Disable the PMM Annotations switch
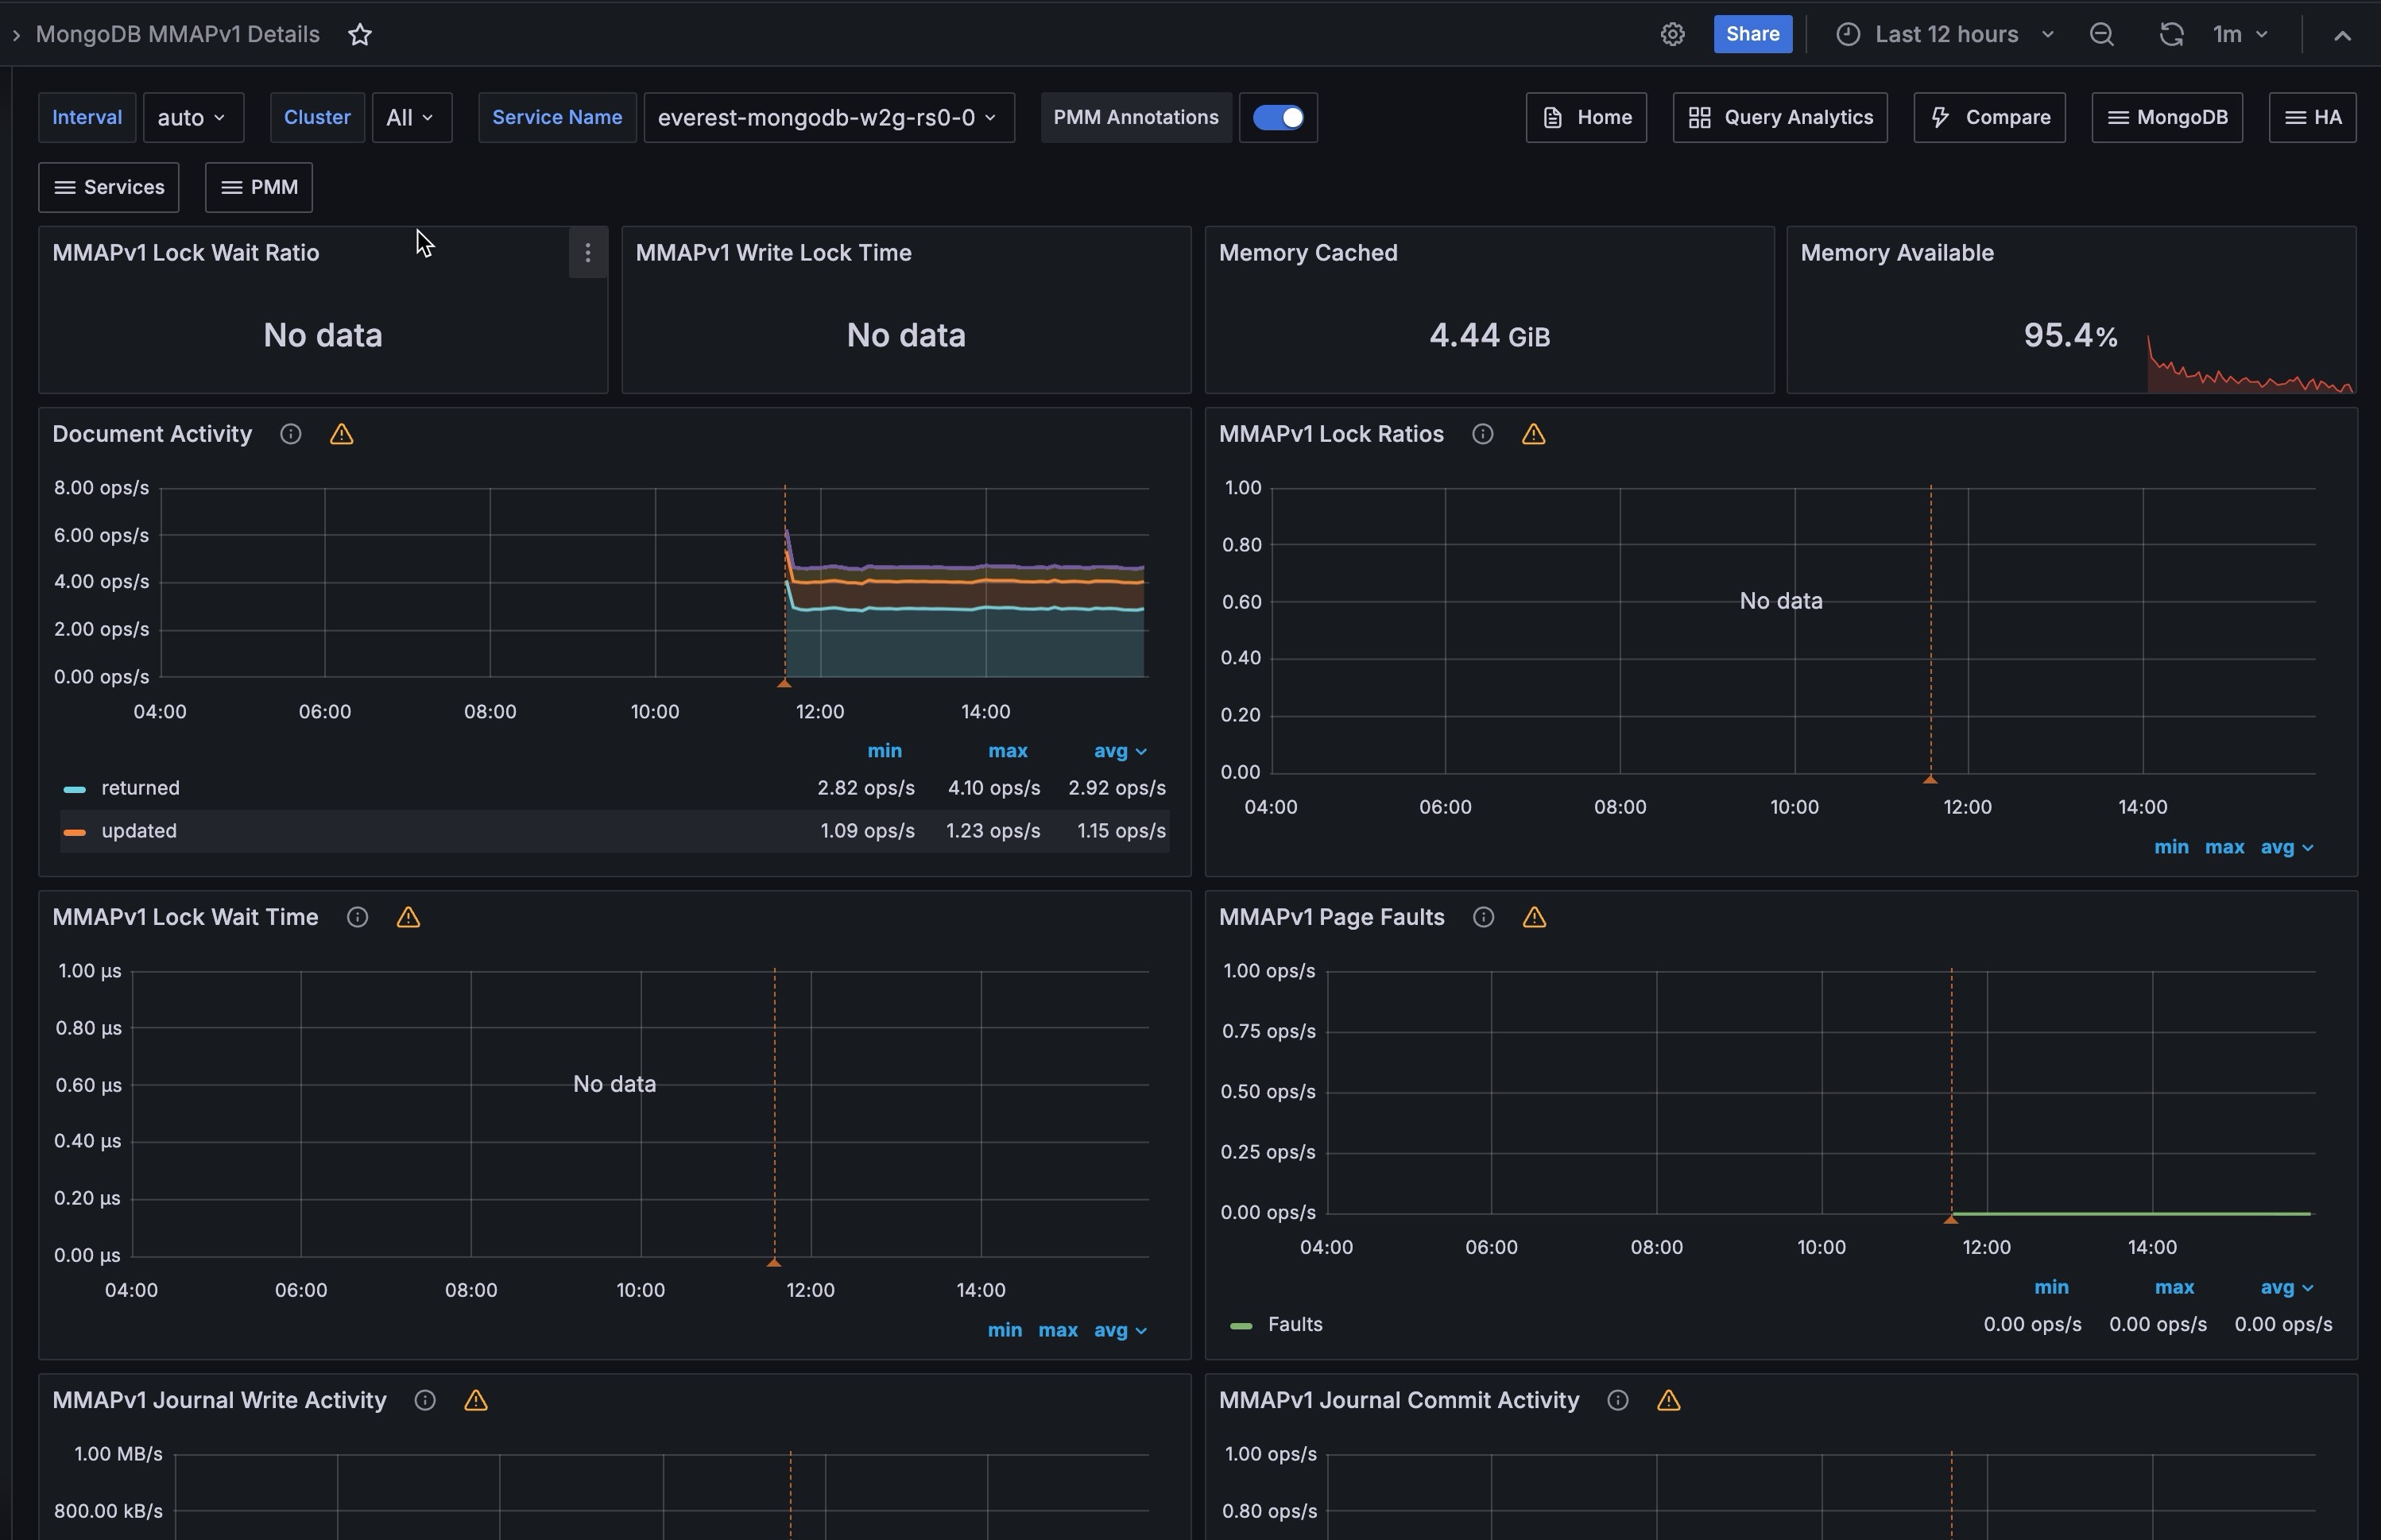The height and width of the screenshot is (1540, 2381). tap(1278, 118)
